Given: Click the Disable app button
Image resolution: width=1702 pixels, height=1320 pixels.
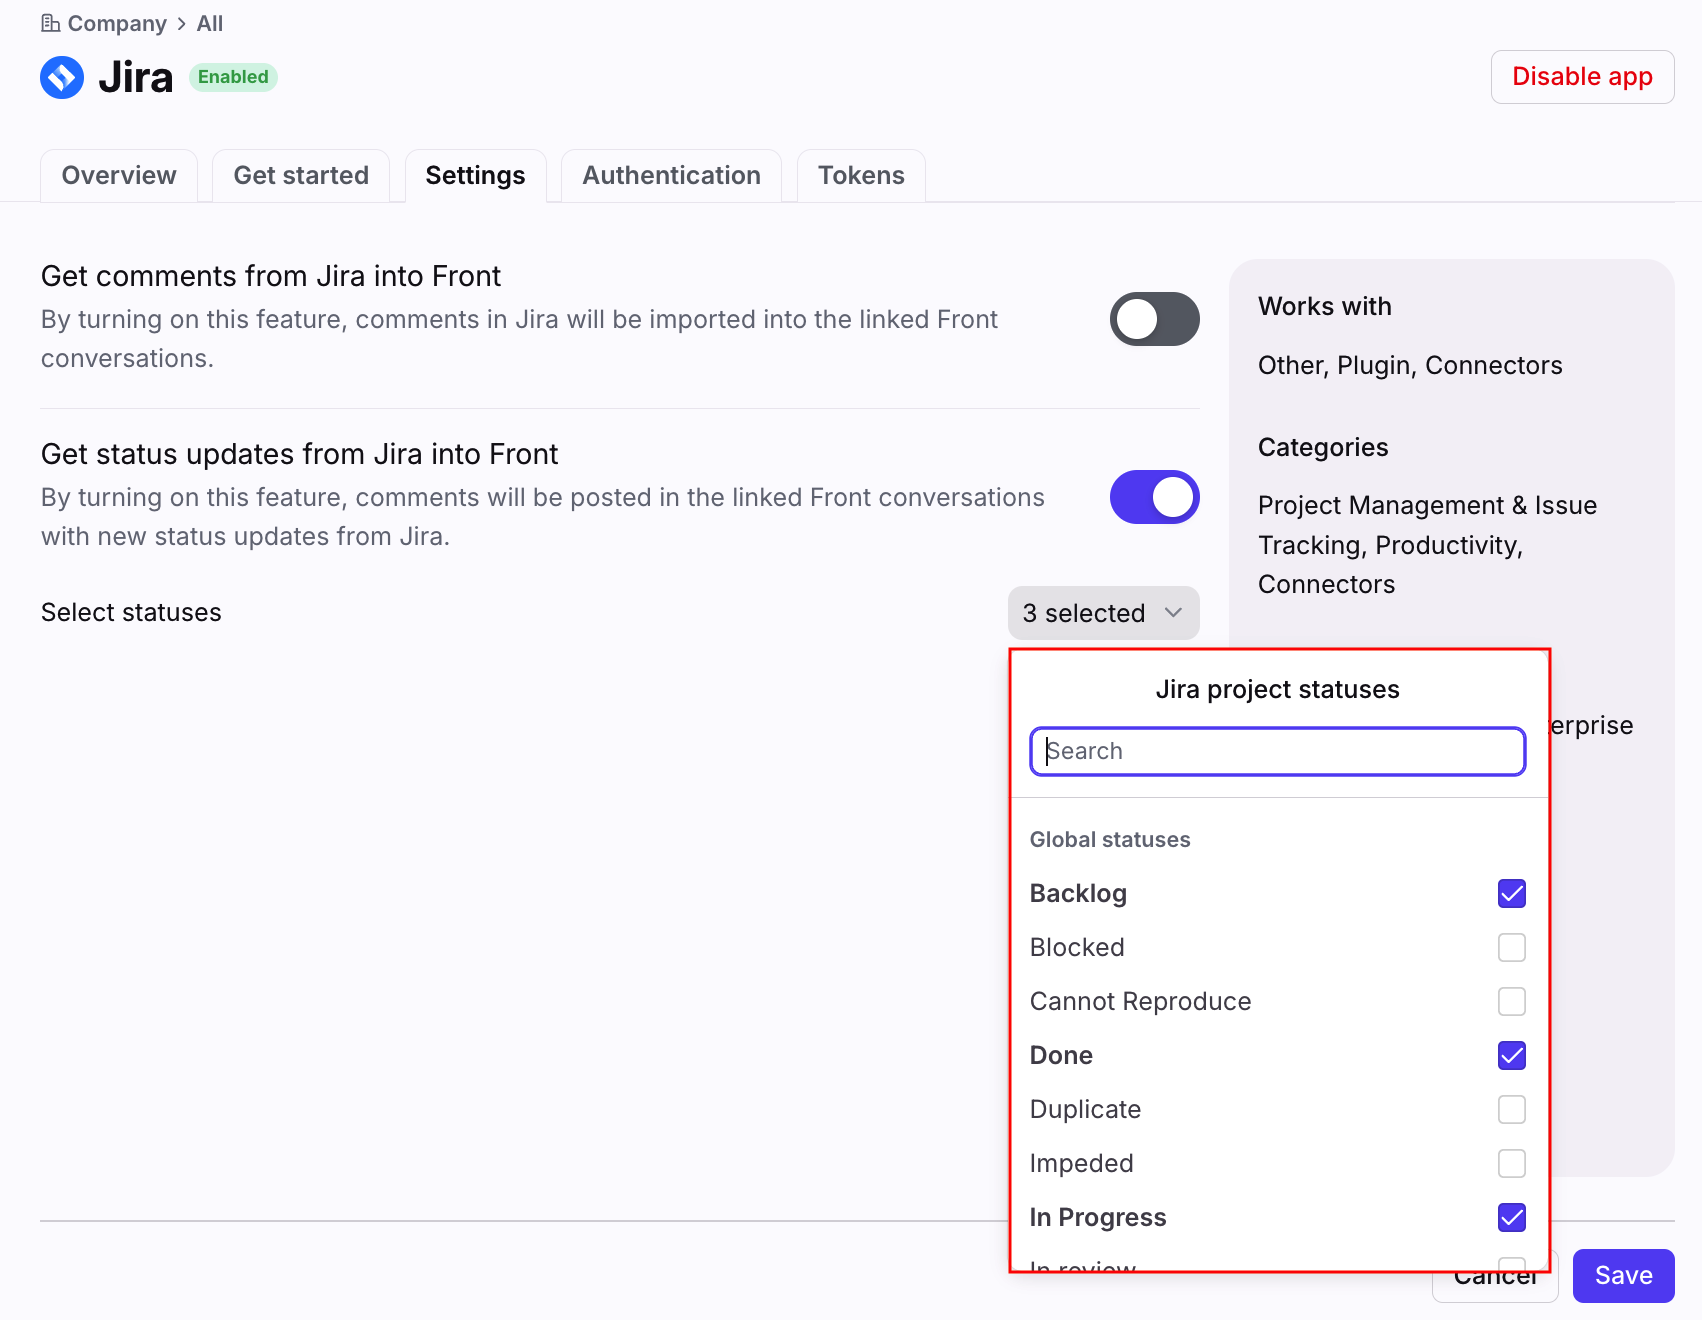Looking at the screenshot, I should point(1582,77).
